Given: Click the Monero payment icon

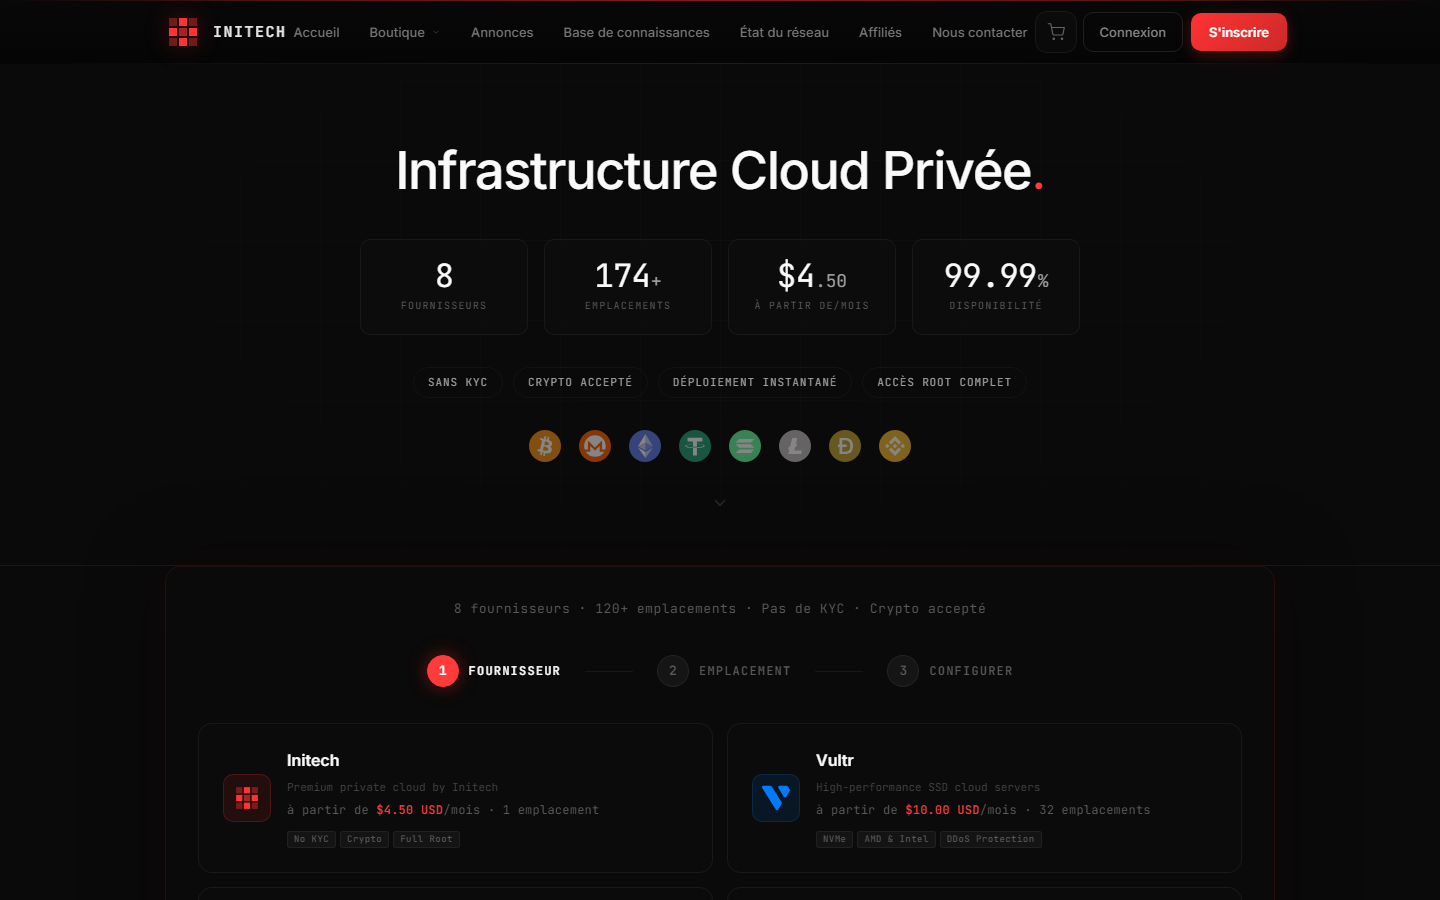Looking at the screenshot, I should [x=595, y=446].
